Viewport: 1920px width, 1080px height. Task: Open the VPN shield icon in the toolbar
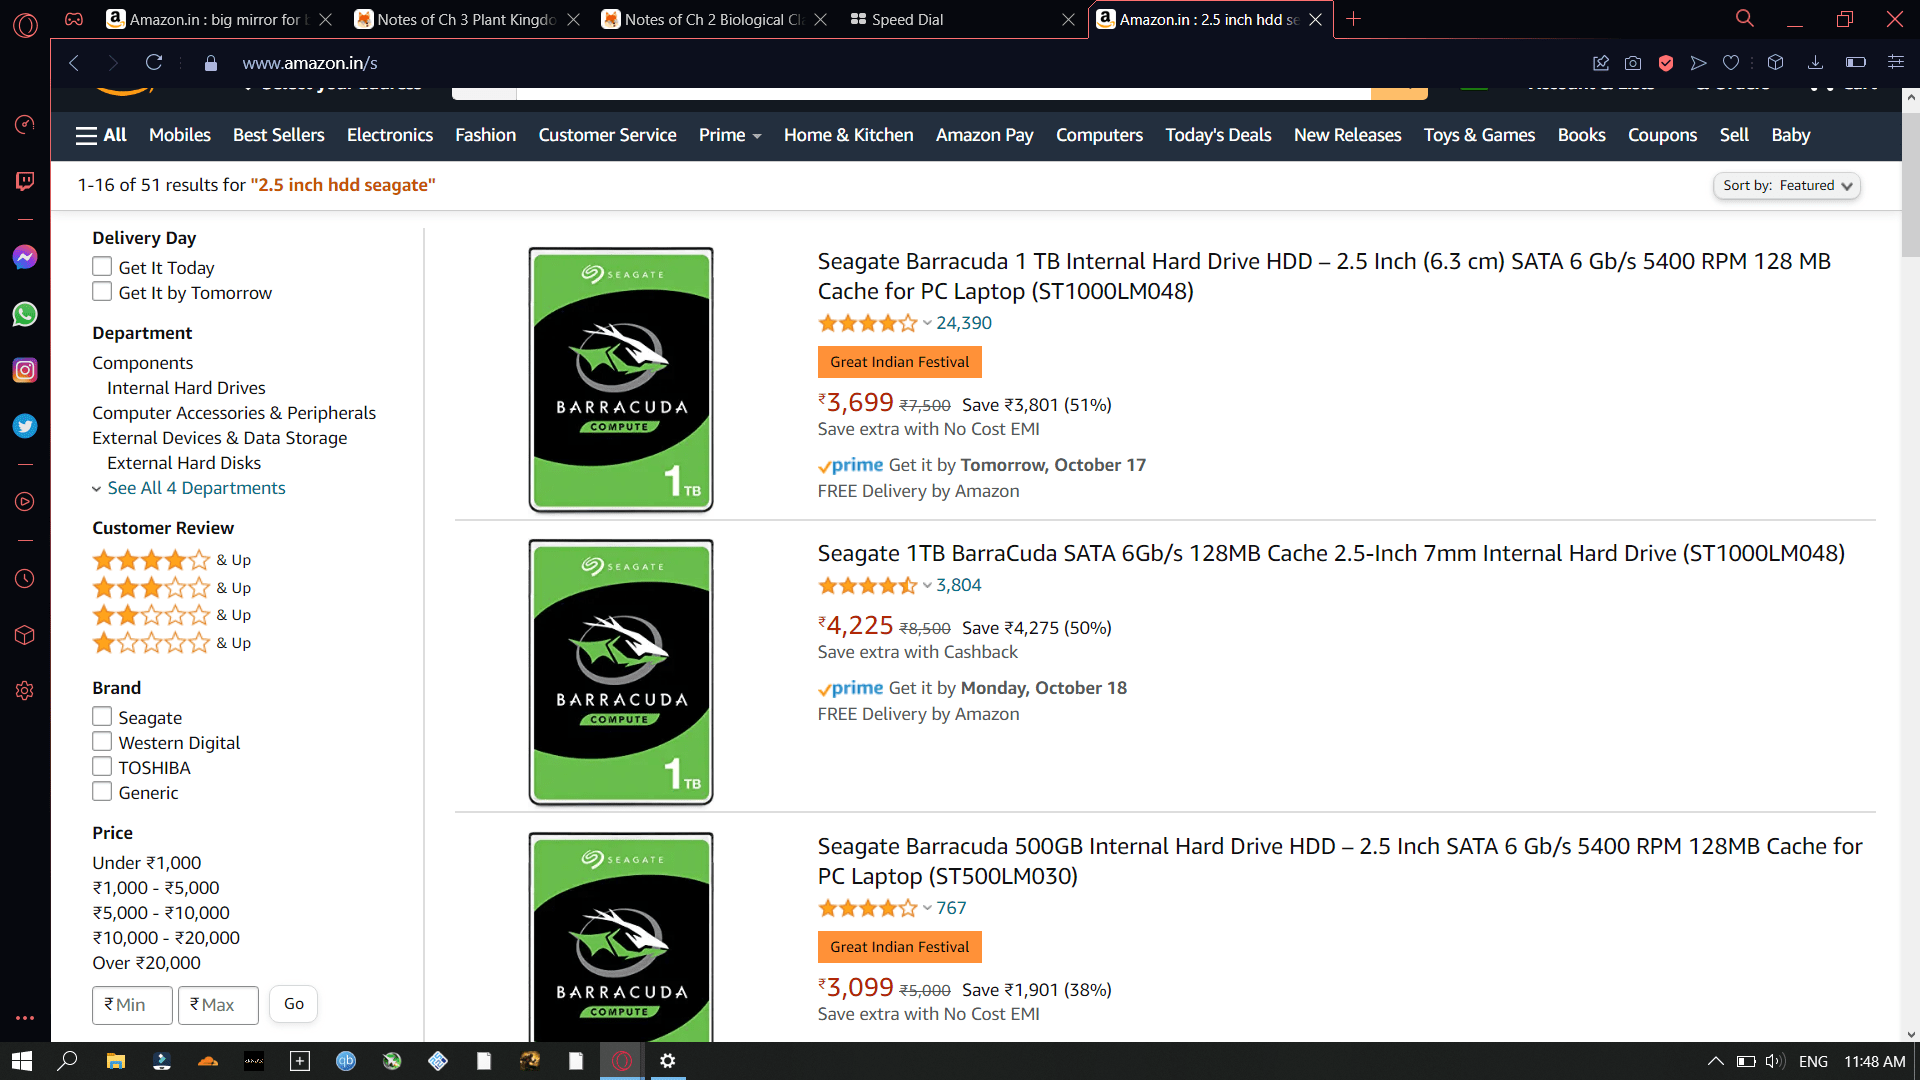(x=1666, y=62)
